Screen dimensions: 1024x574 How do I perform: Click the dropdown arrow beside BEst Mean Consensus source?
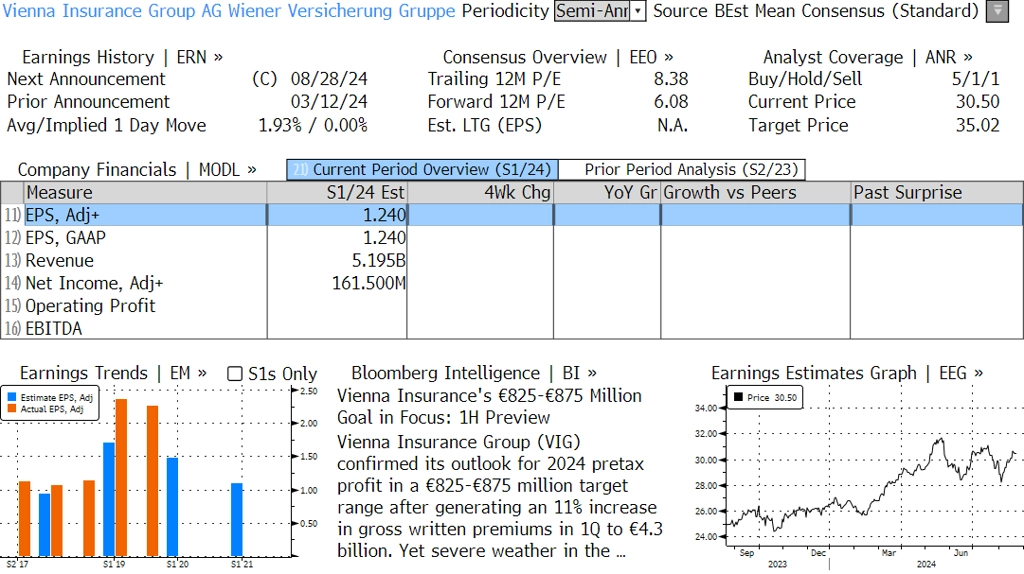tap(997, 11)
